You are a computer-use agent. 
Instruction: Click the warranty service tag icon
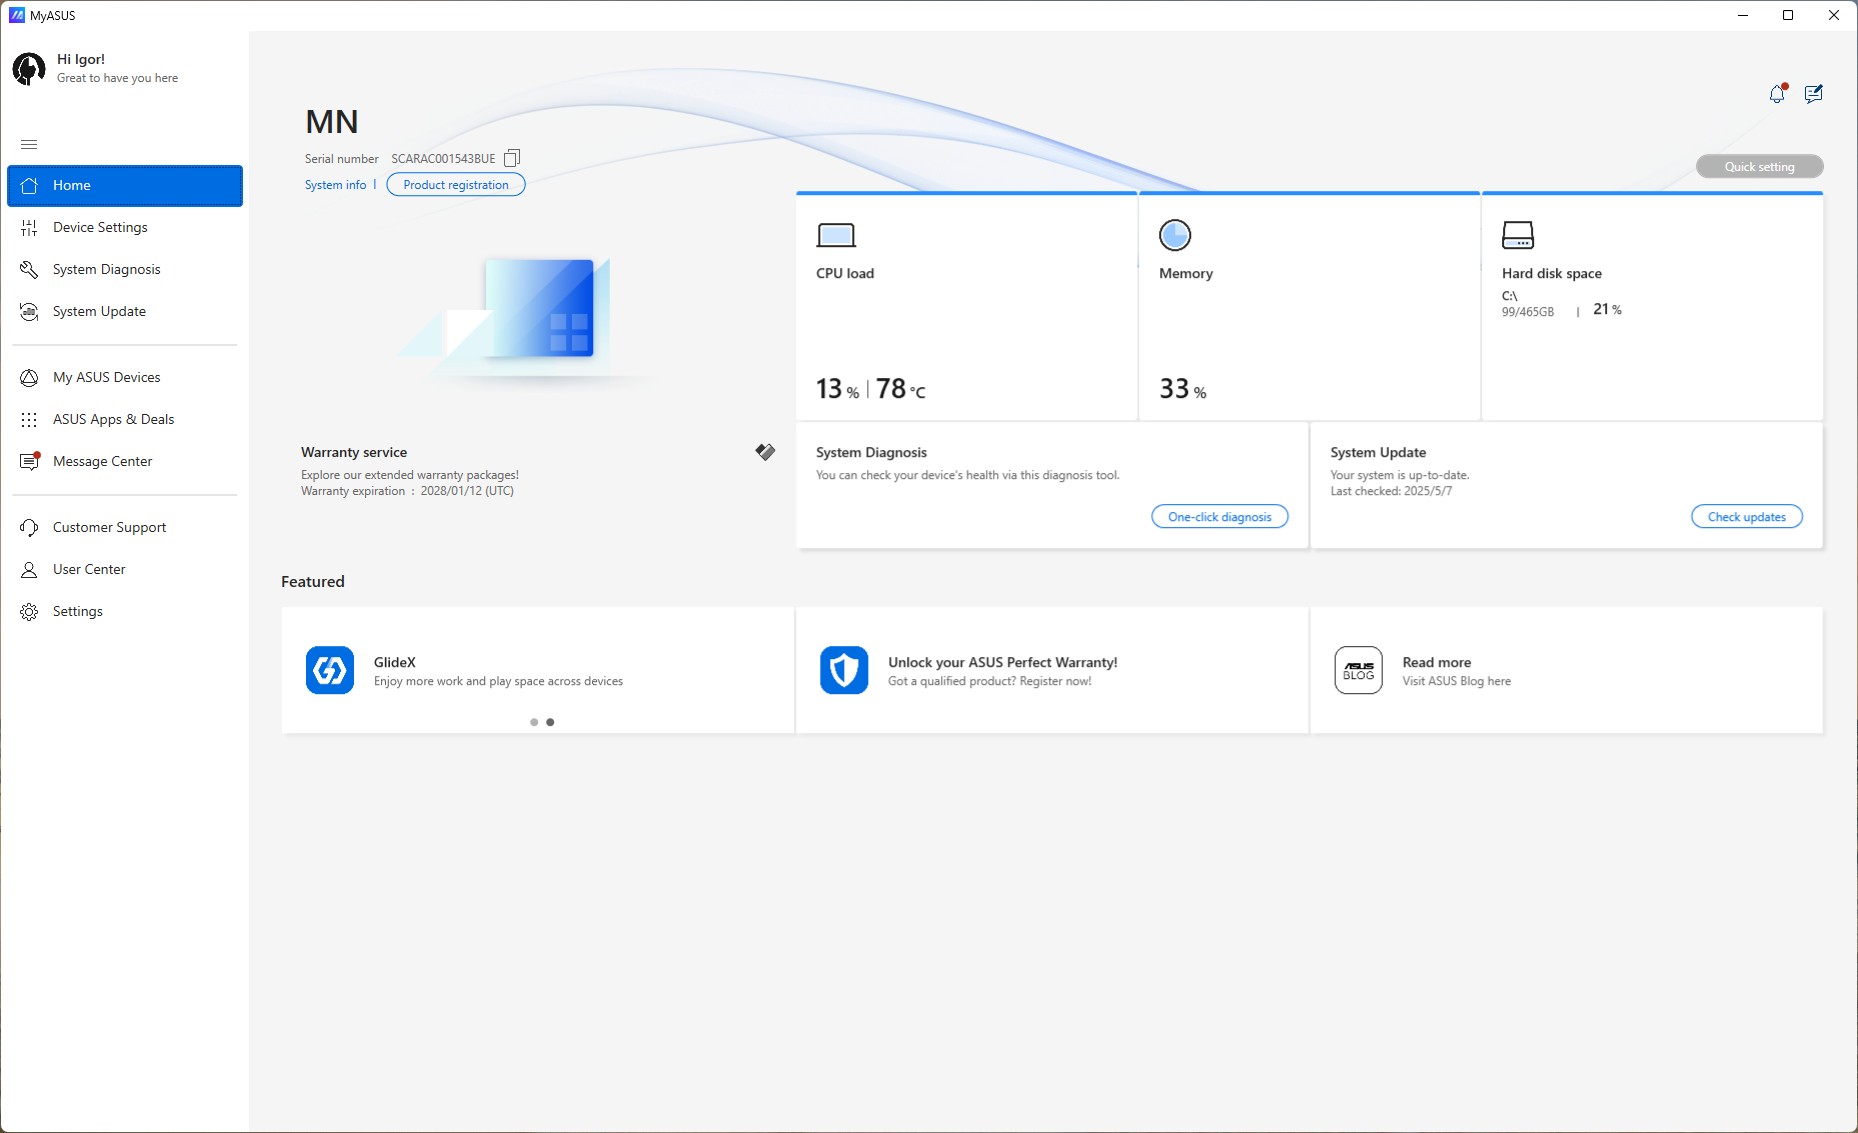pos(765,452)
